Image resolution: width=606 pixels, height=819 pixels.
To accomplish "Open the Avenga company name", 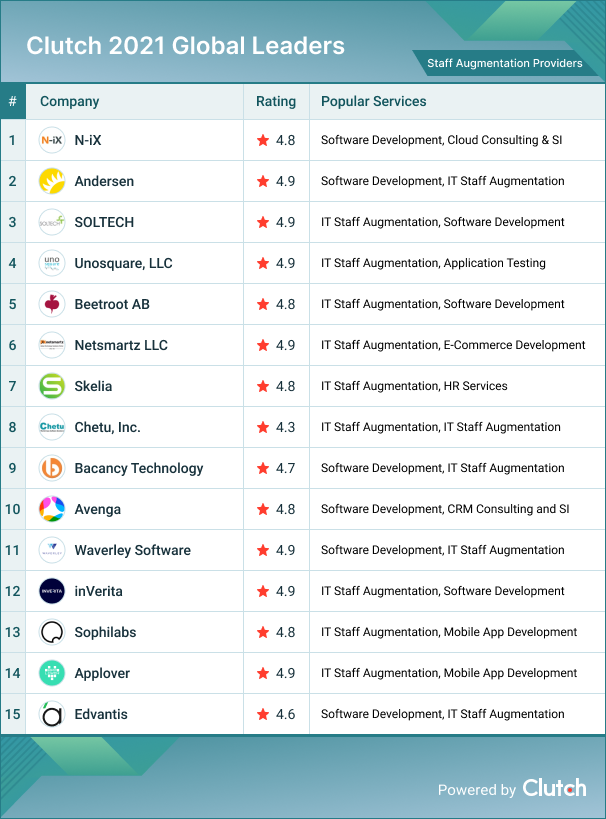I will coord(98,509).
